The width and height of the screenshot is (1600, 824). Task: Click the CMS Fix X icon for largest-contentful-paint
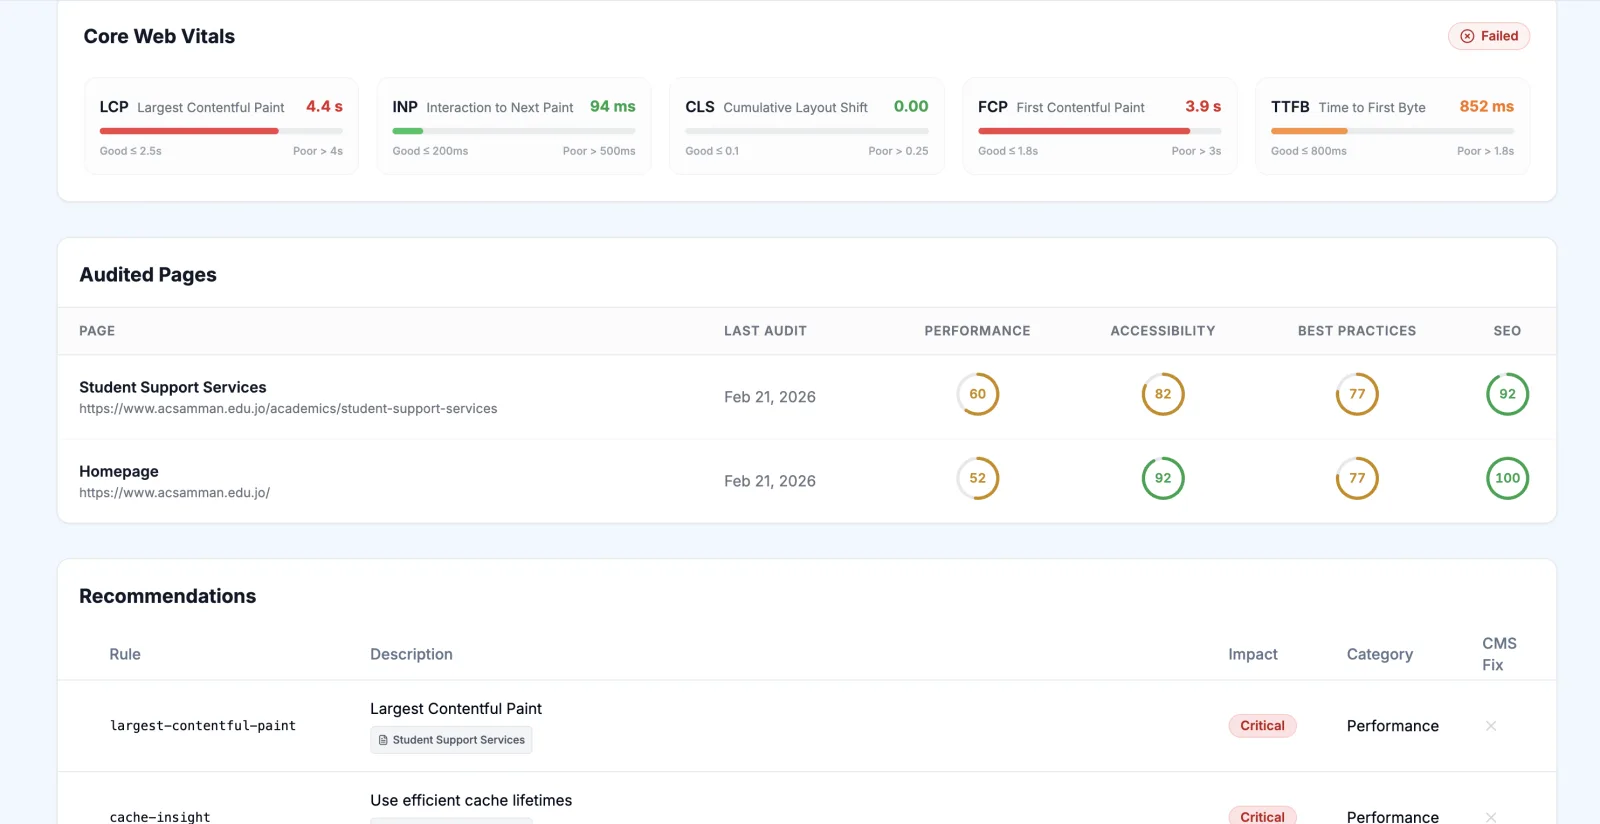point(1491,726)
